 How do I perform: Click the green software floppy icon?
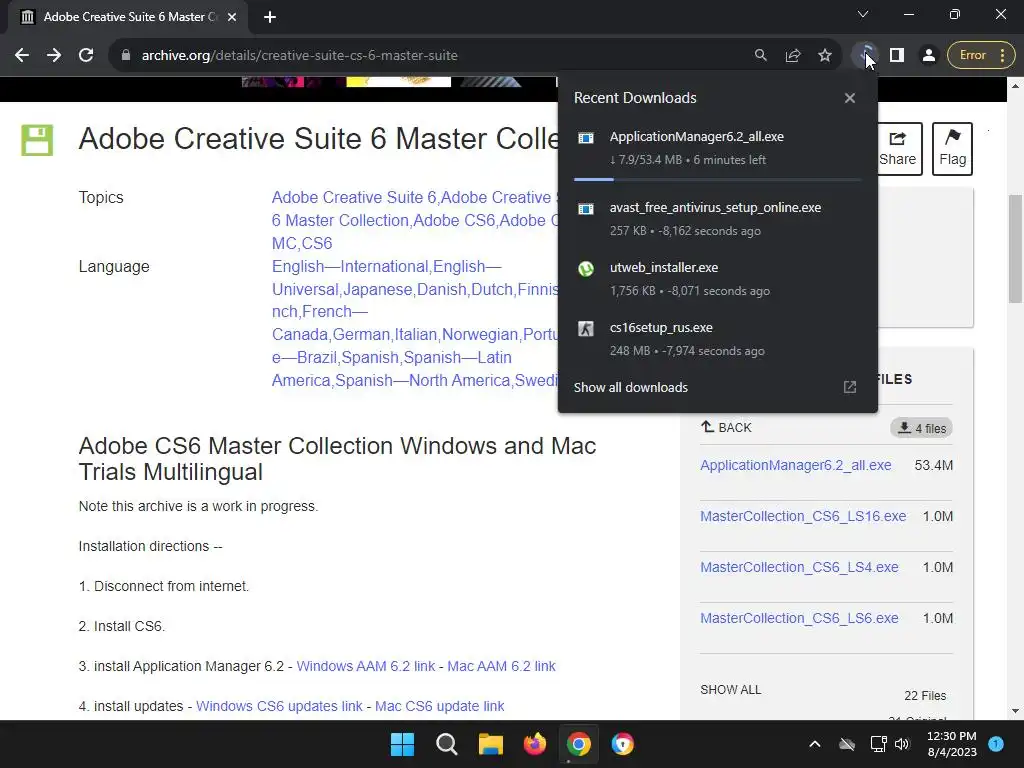click(x=37, y=140)
